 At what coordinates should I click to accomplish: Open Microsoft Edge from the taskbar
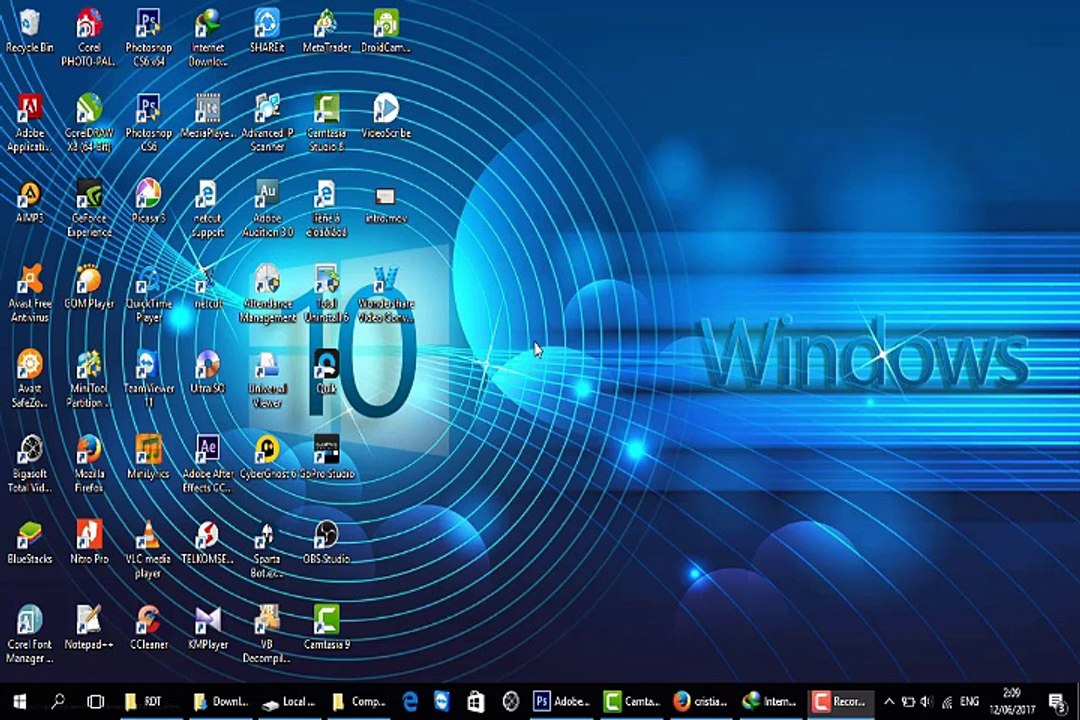pos(411,701)
